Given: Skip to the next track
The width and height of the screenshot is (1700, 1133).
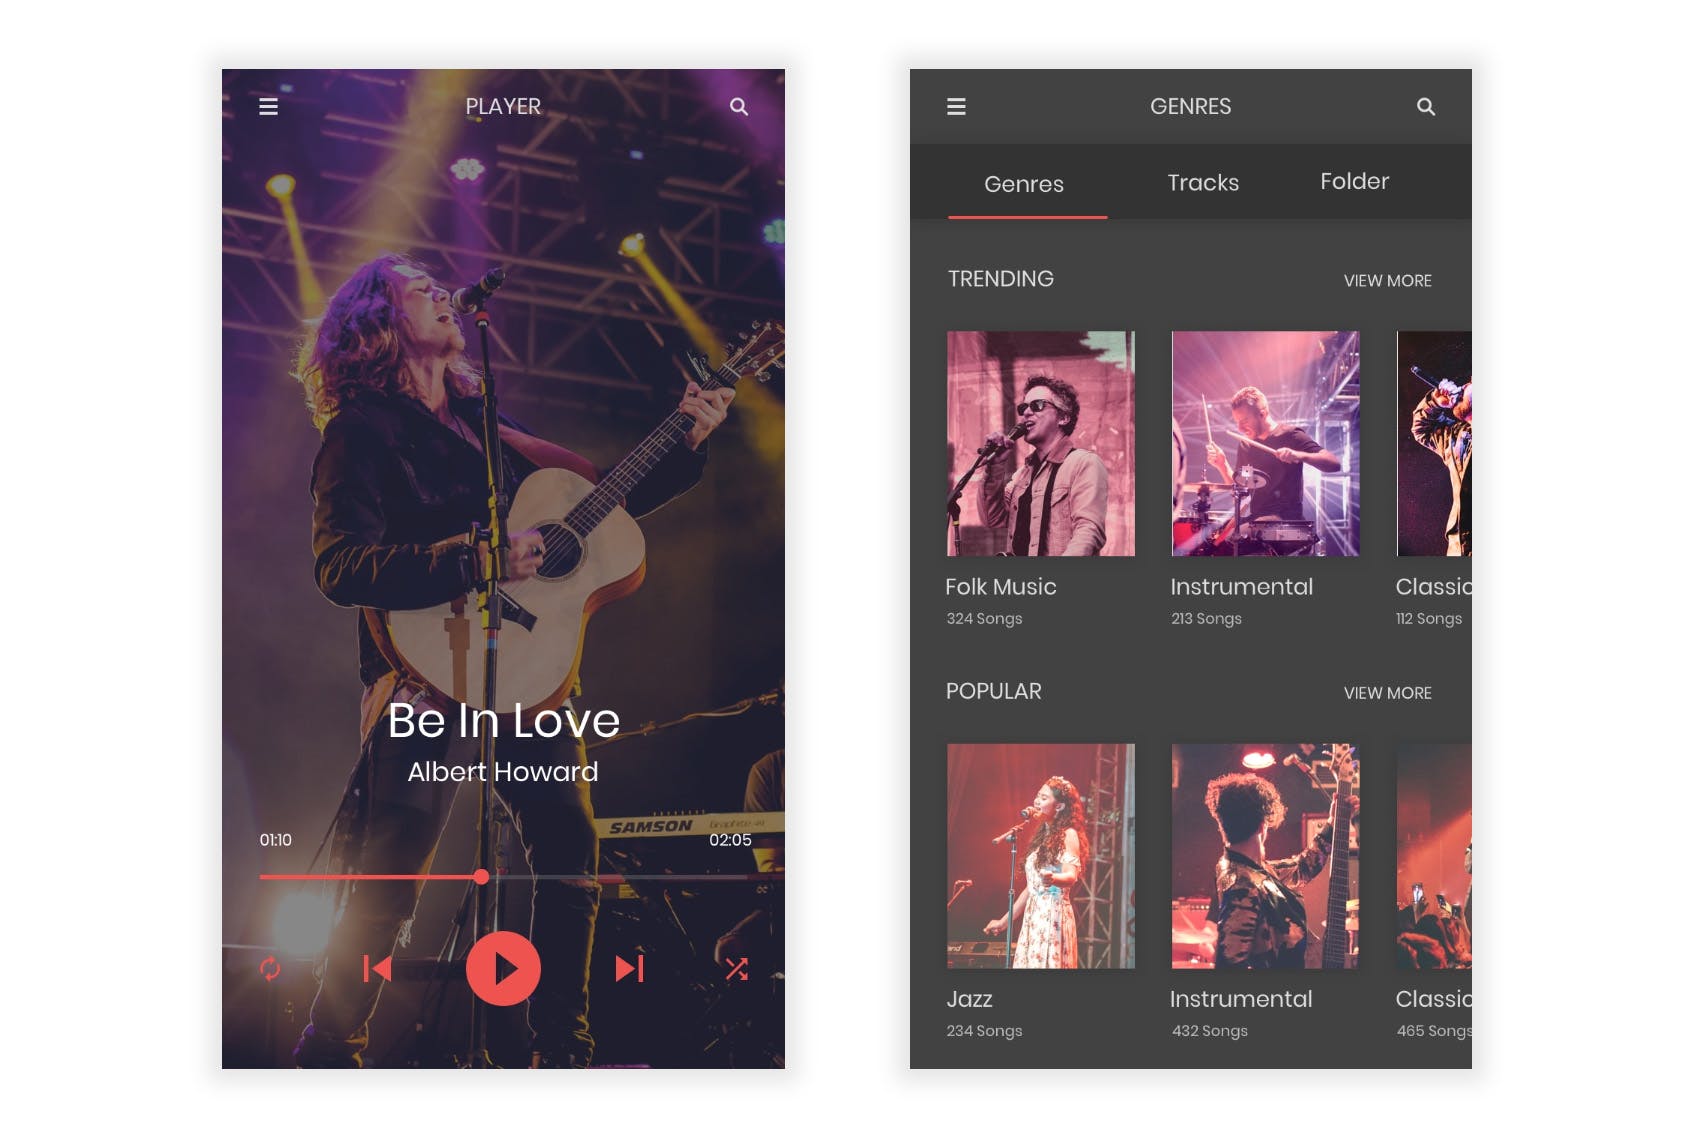Looking at the screenshot, I should pyautogui.click(x=627, y=968).
